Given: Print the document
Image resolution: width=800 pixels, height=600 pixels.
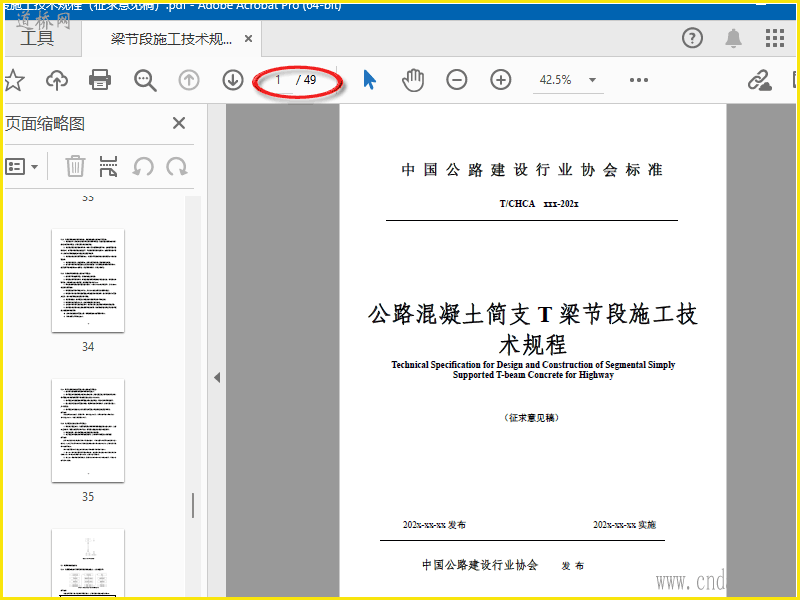Looking at the screenshot, I should coord(100,80).
